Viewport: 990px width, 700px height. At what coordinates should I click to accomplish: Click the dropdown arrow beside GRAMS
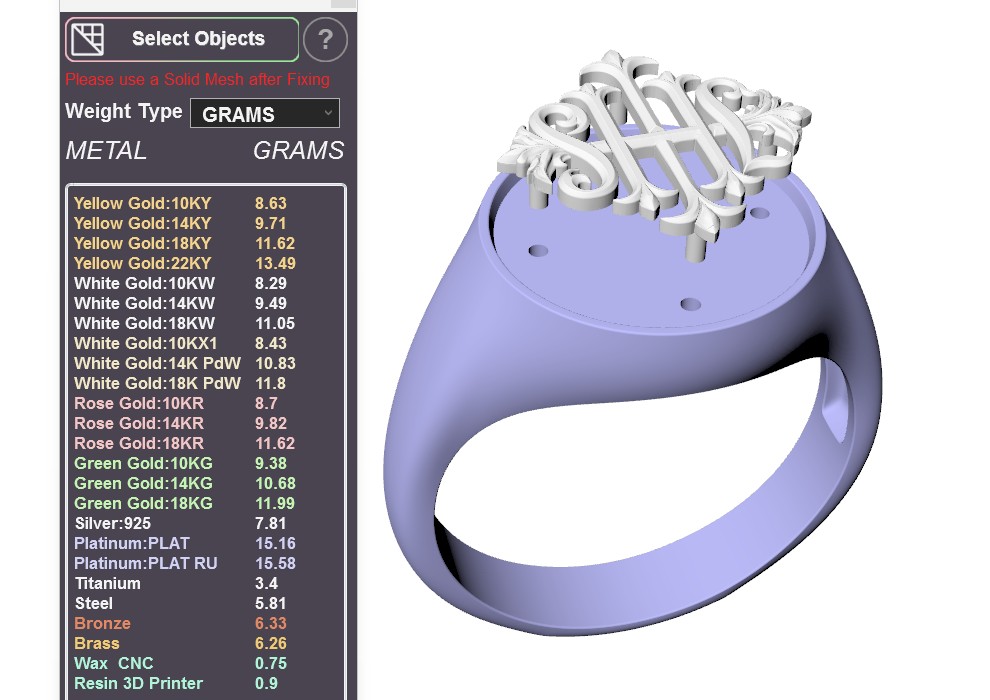point(328,113)
